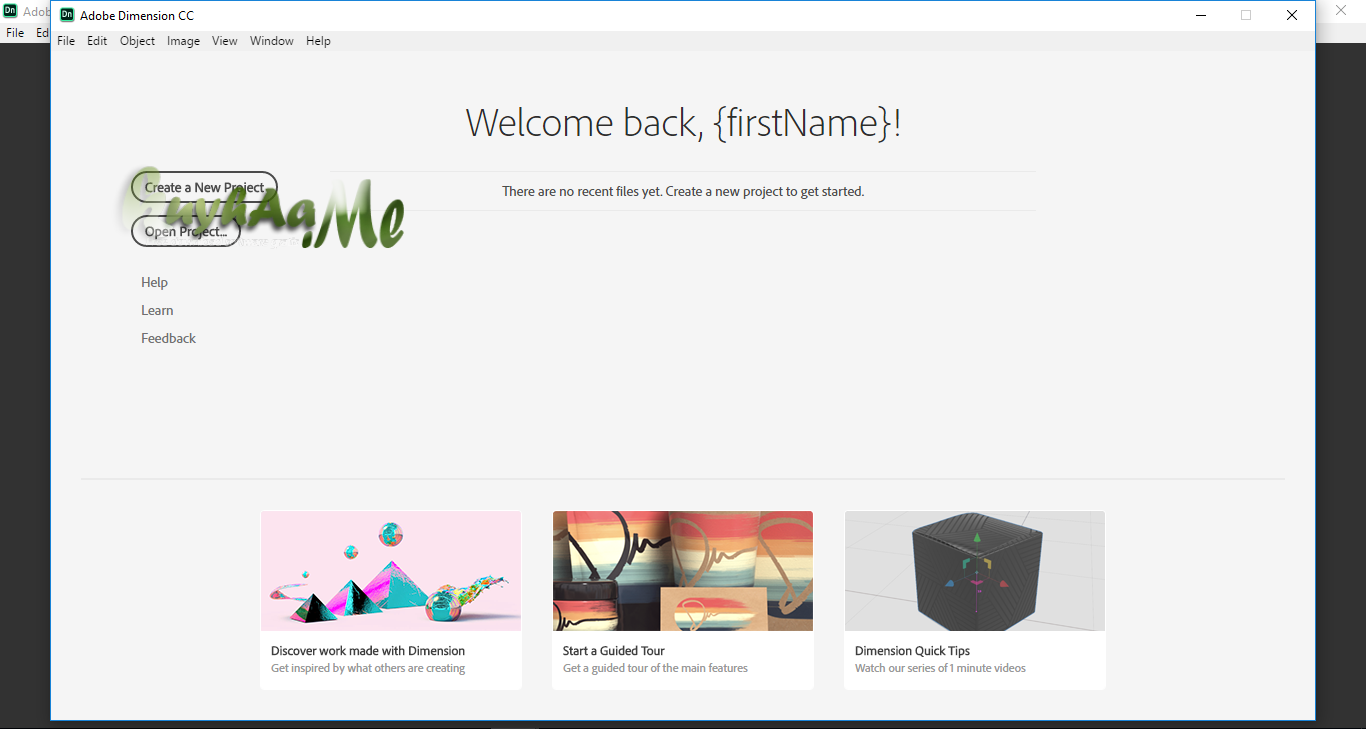Open File menu in the background window
1366x729 pixels.
(x=15, y=33)
